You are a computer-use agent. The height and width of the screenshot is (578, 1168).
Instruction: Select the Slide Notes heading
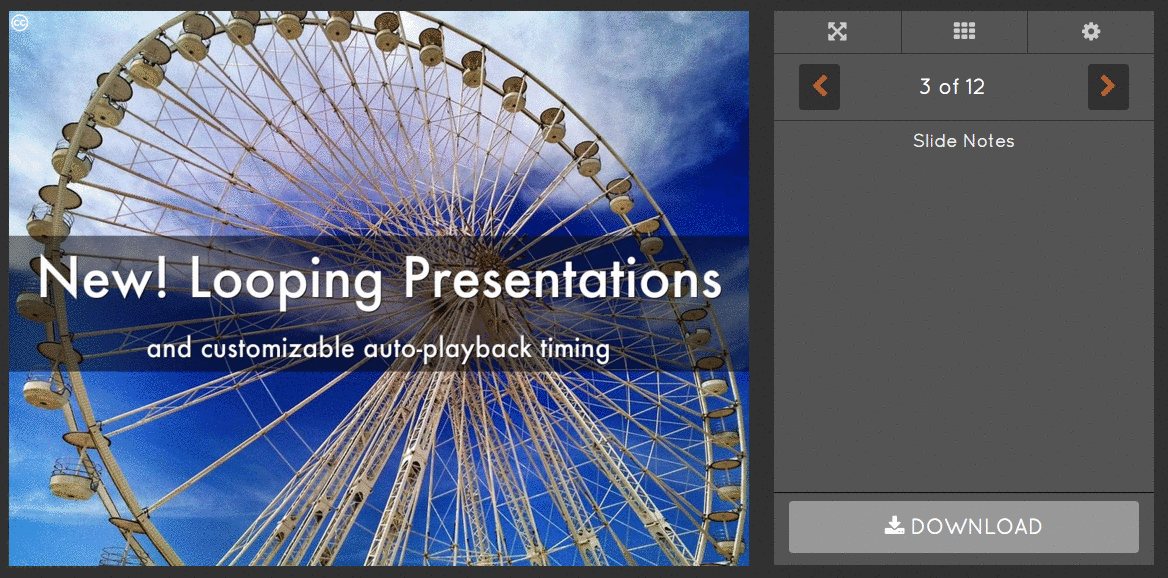pos(963,141)
